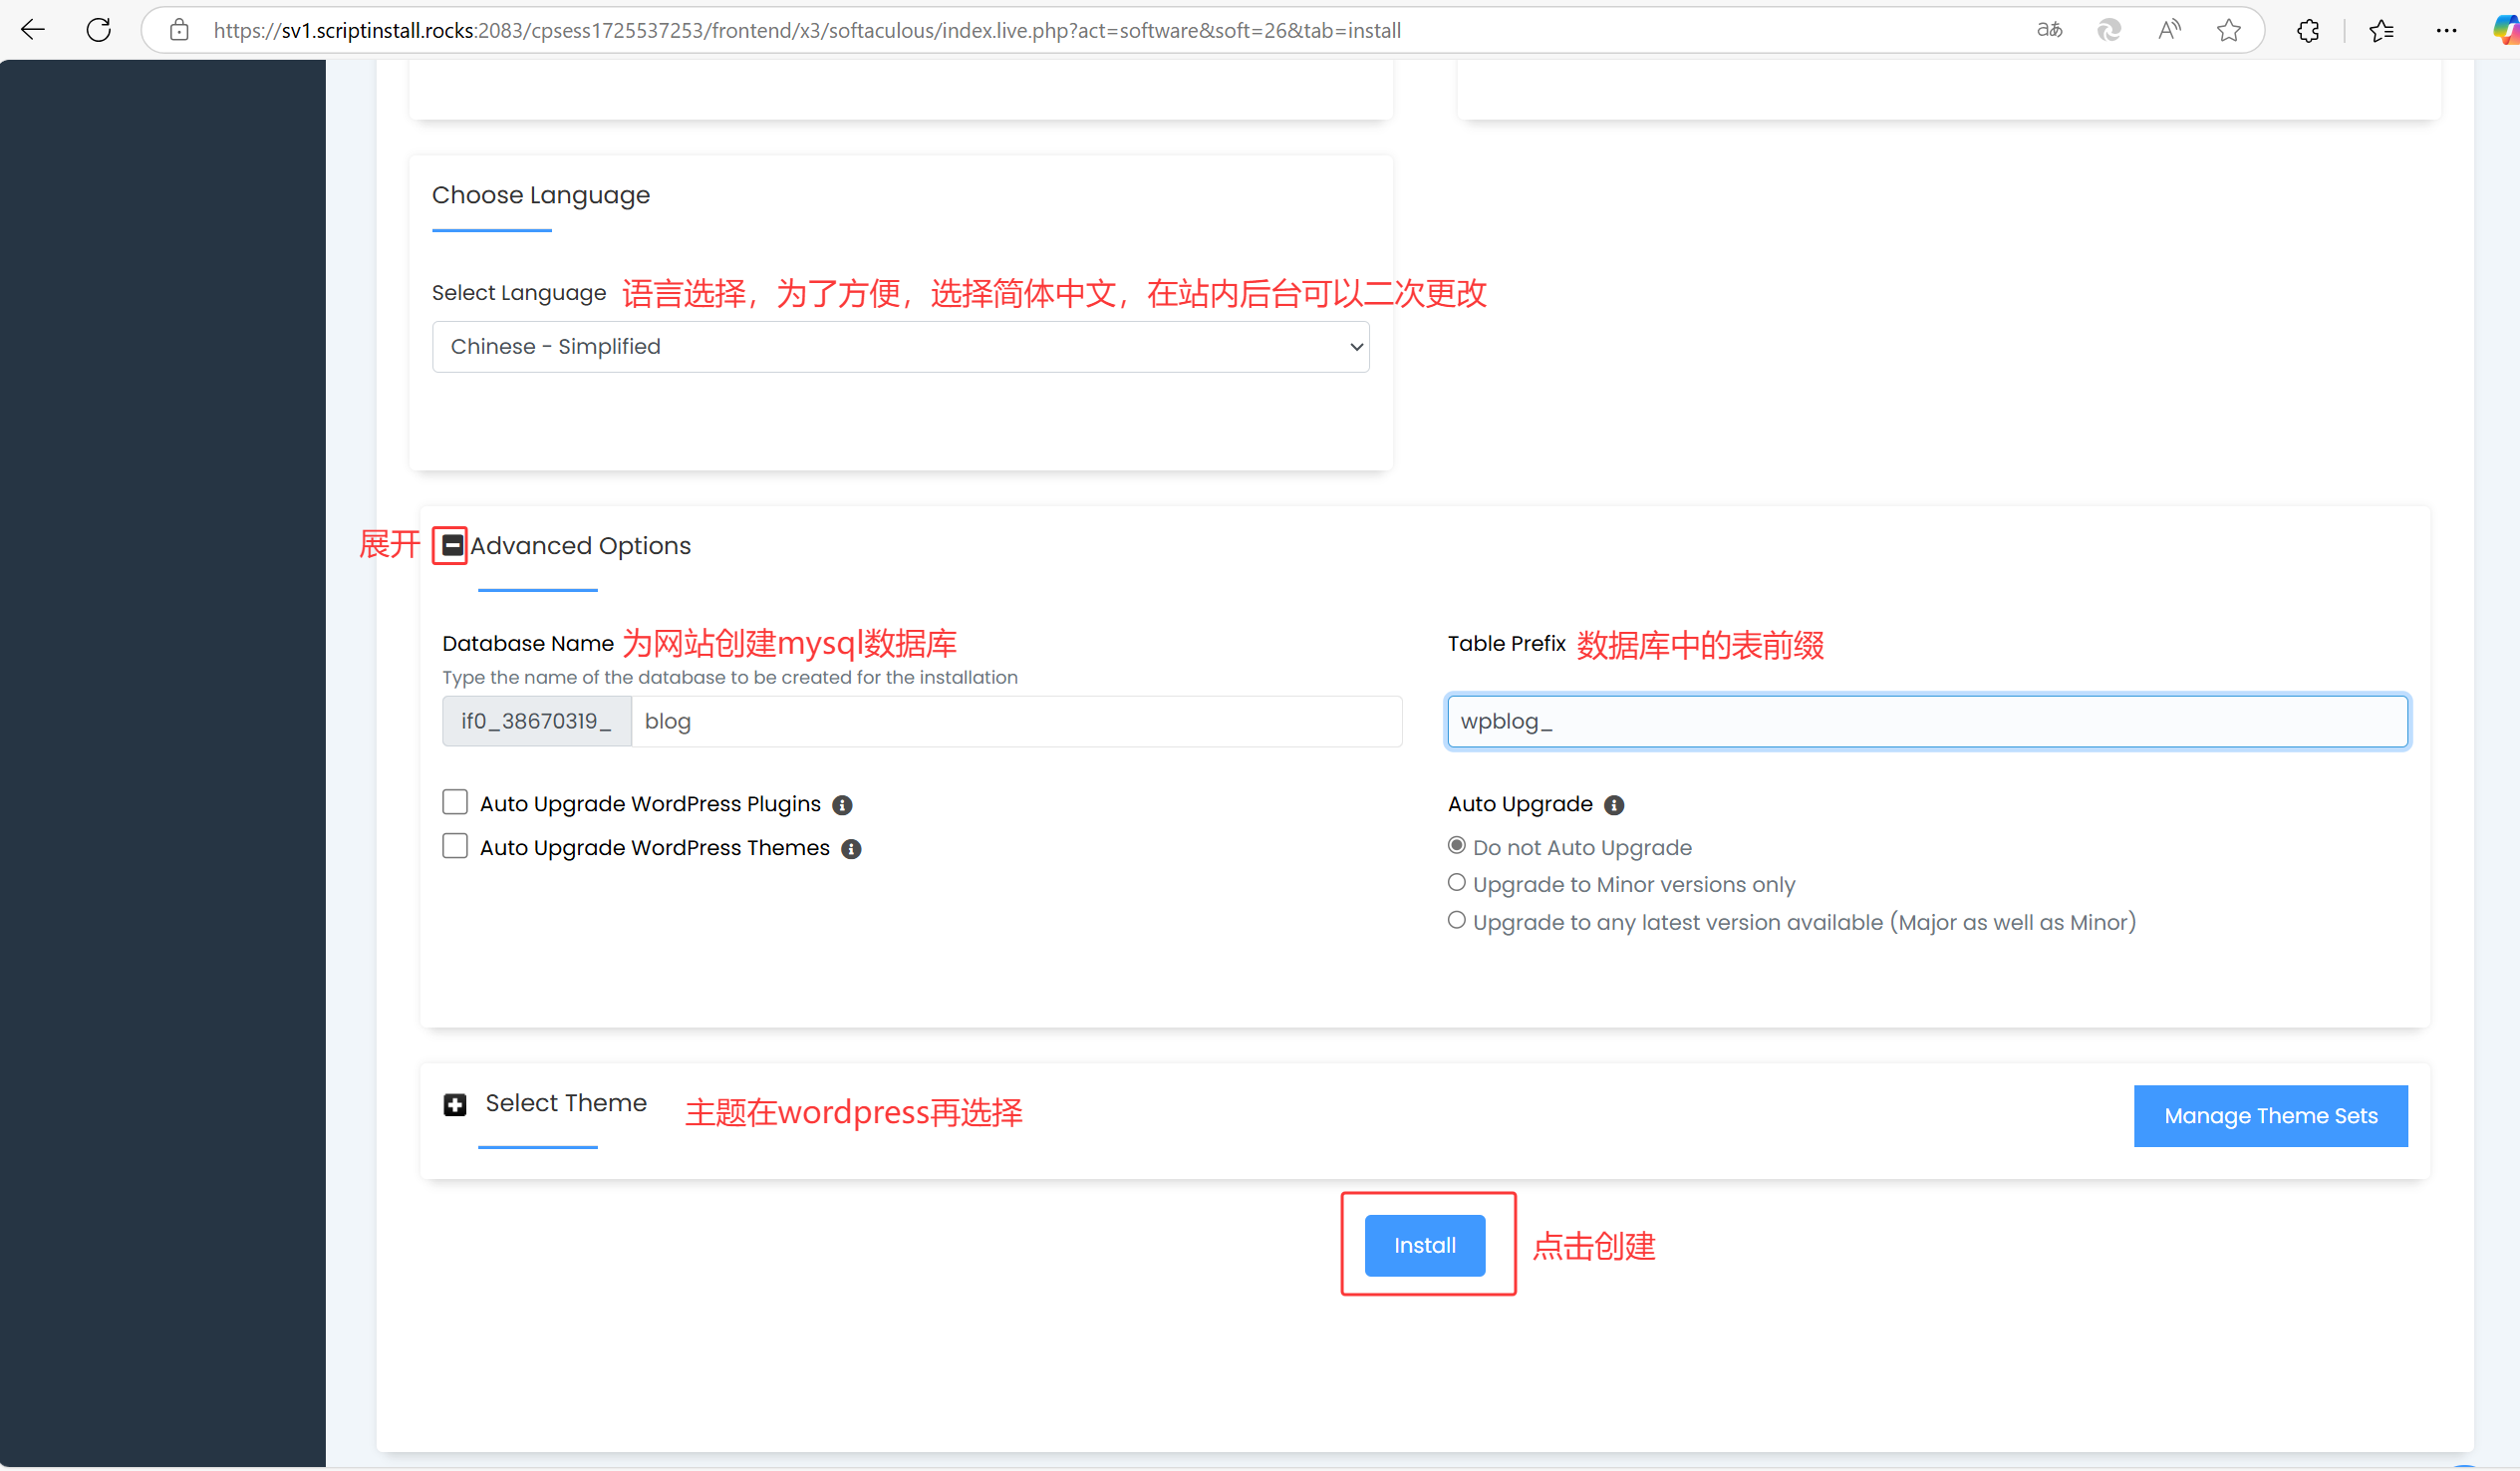Click the browser back arrow
2520x1471 pixels.
[33, 30]
